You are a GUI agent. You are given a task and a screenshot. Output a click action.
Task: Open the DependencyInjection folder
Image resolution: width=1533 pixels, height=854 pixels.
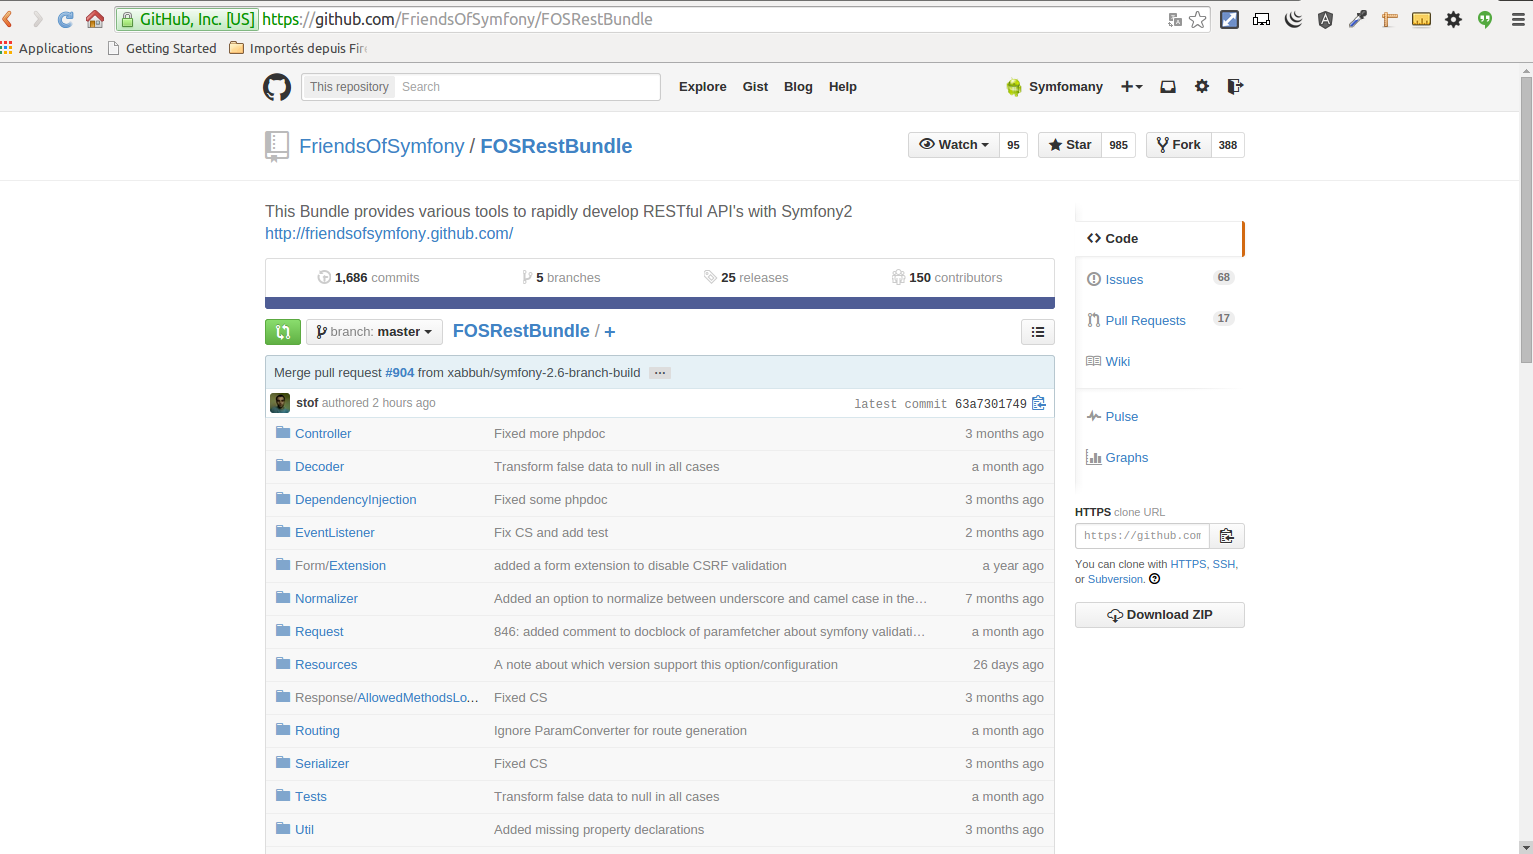pos(355,500)
